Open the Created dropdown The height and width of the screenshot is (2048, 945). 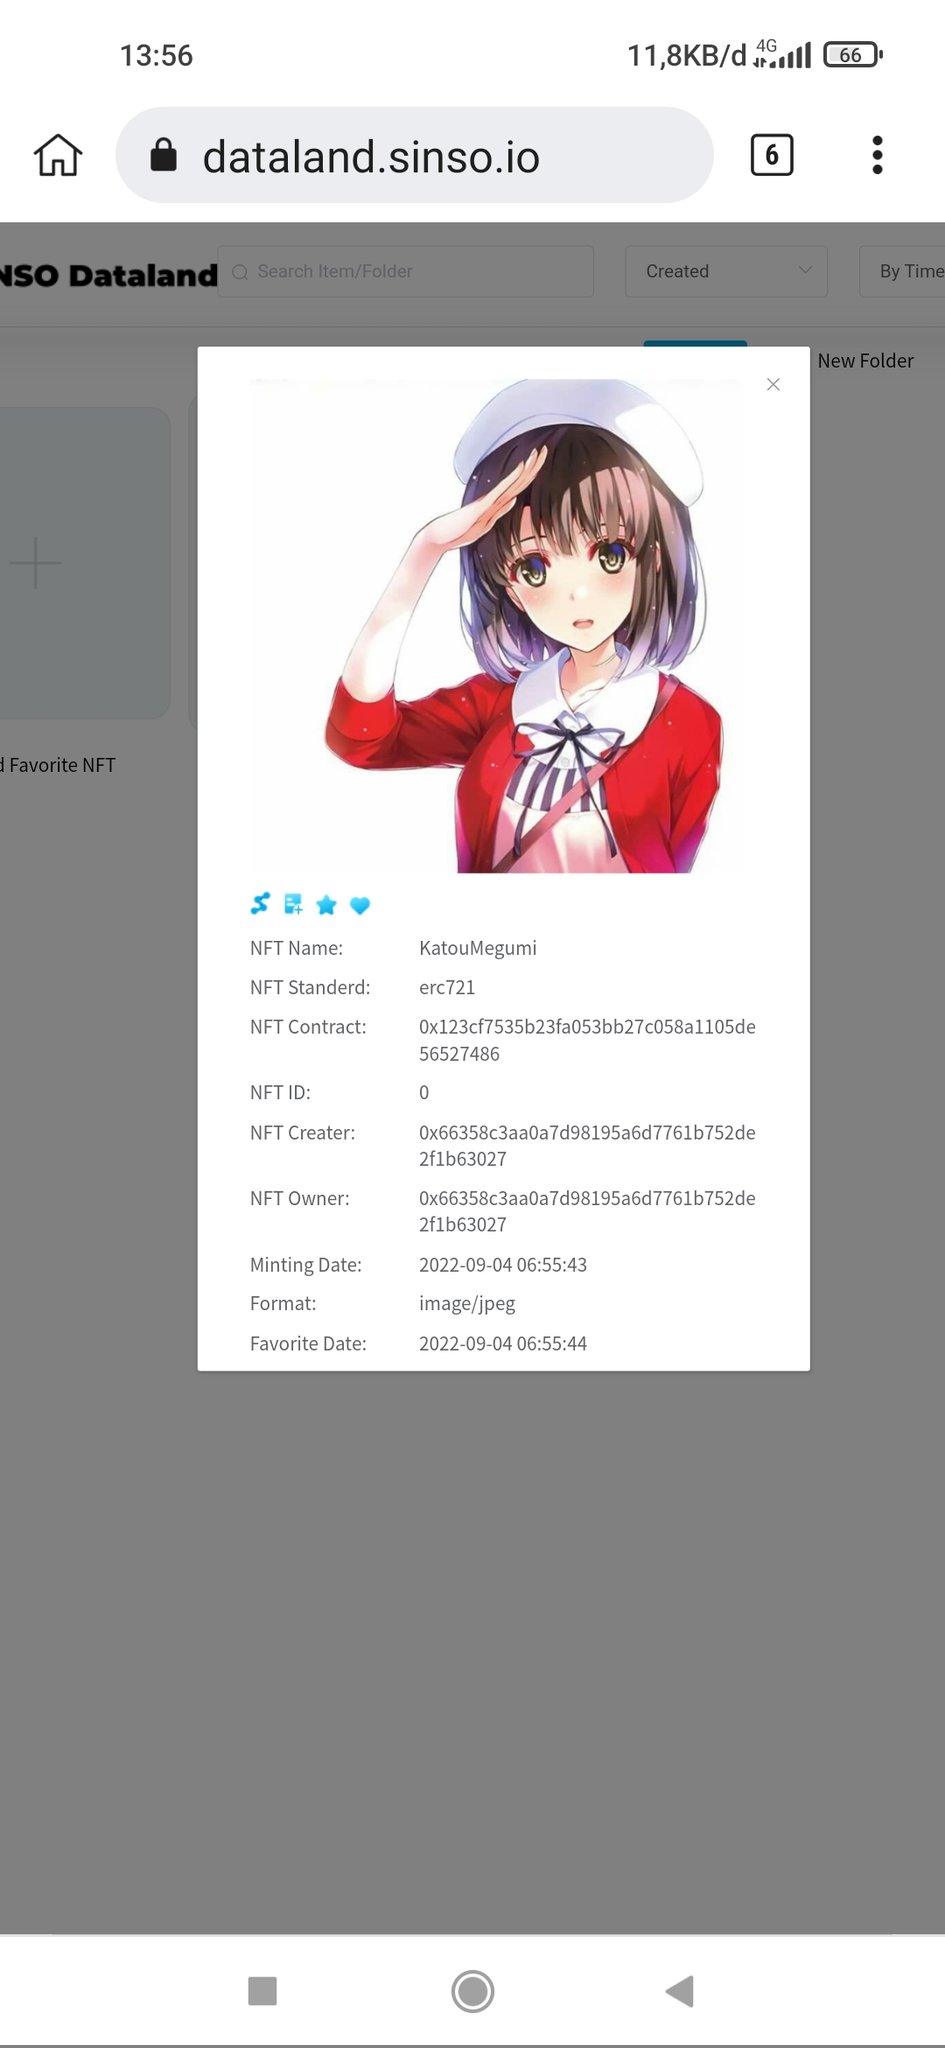(x=726, y=271)
